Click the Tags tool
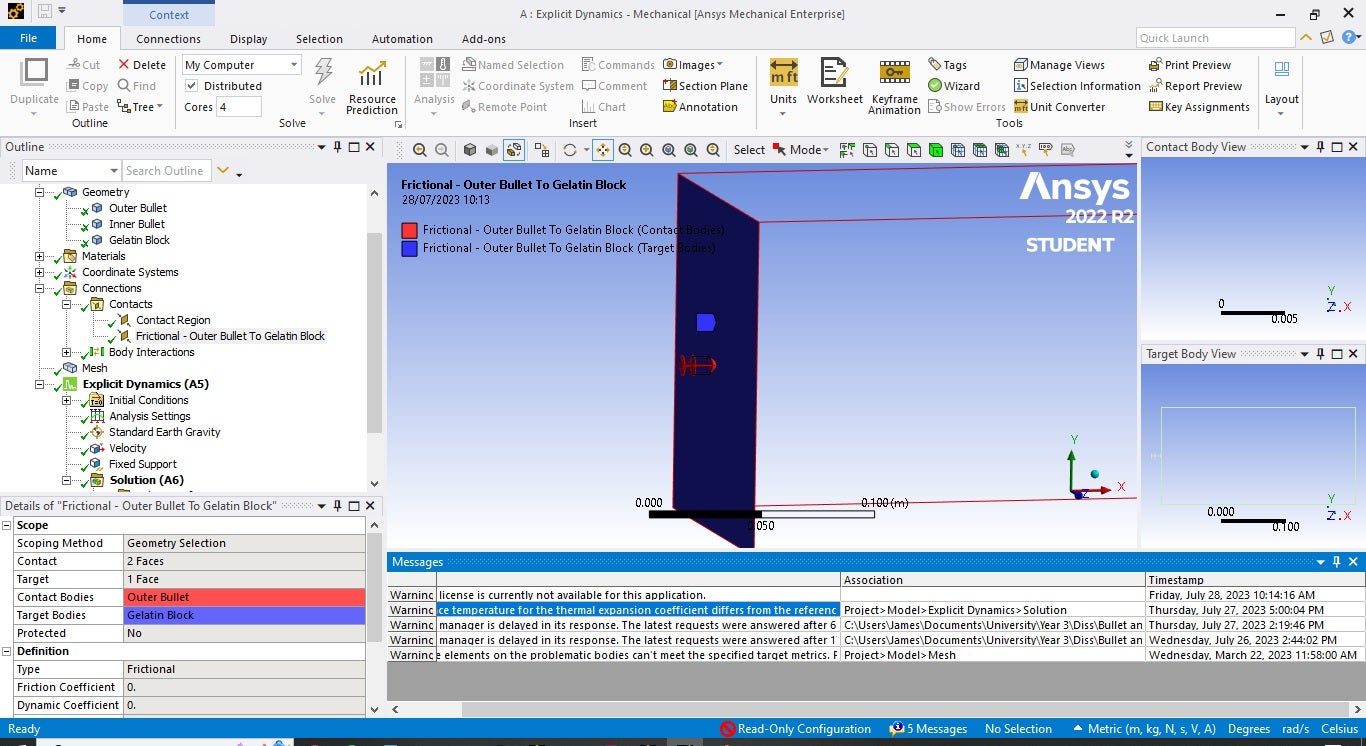Viewport: 1366px width, 746px height. tap(947, 65)
